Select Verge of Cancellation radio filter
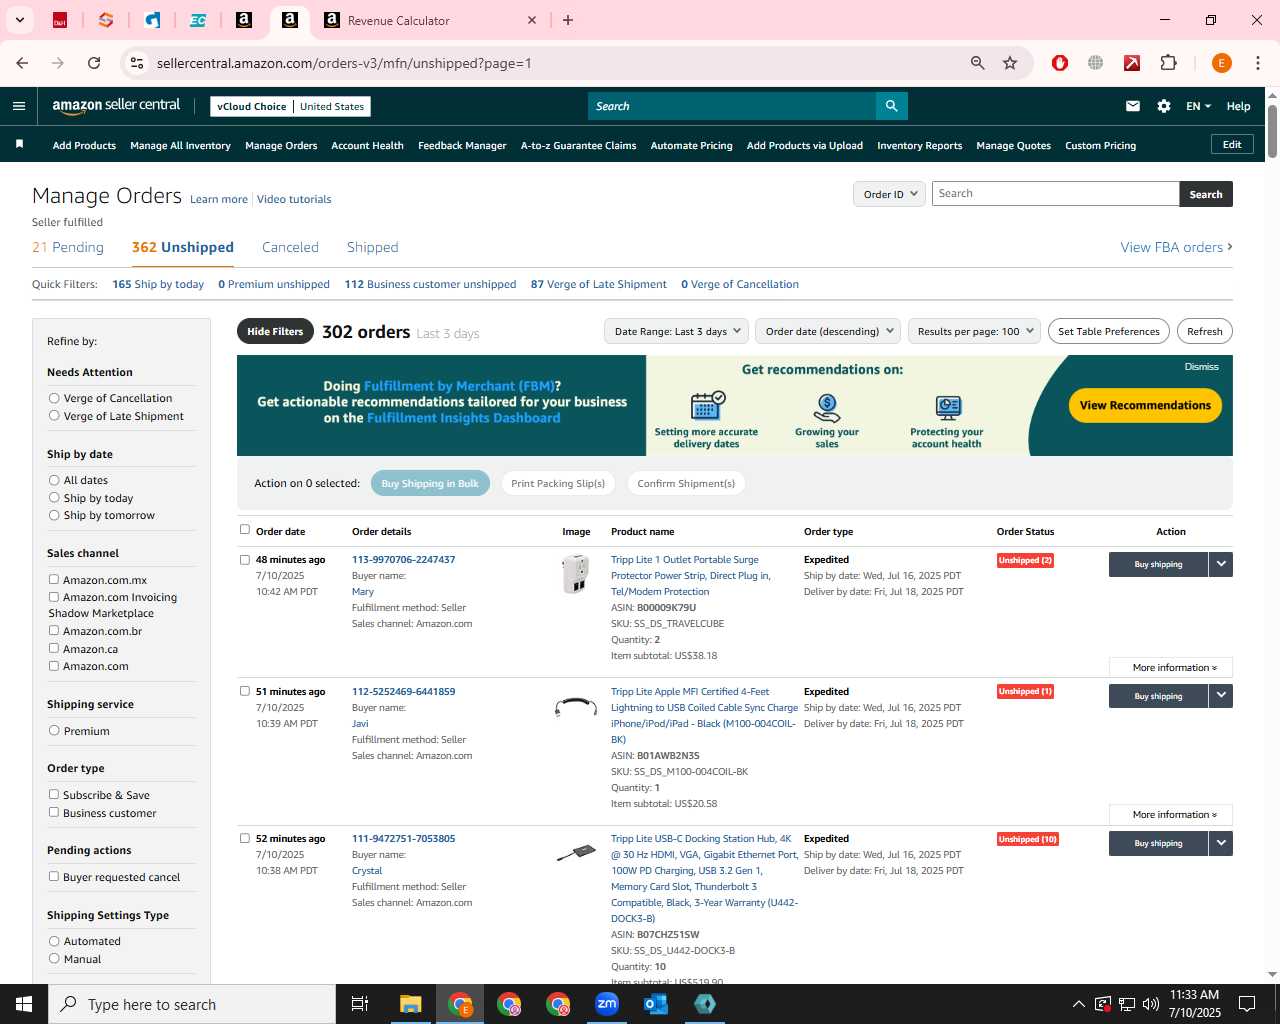Viewport: 1280px width, 1024px height. (54, 398)
